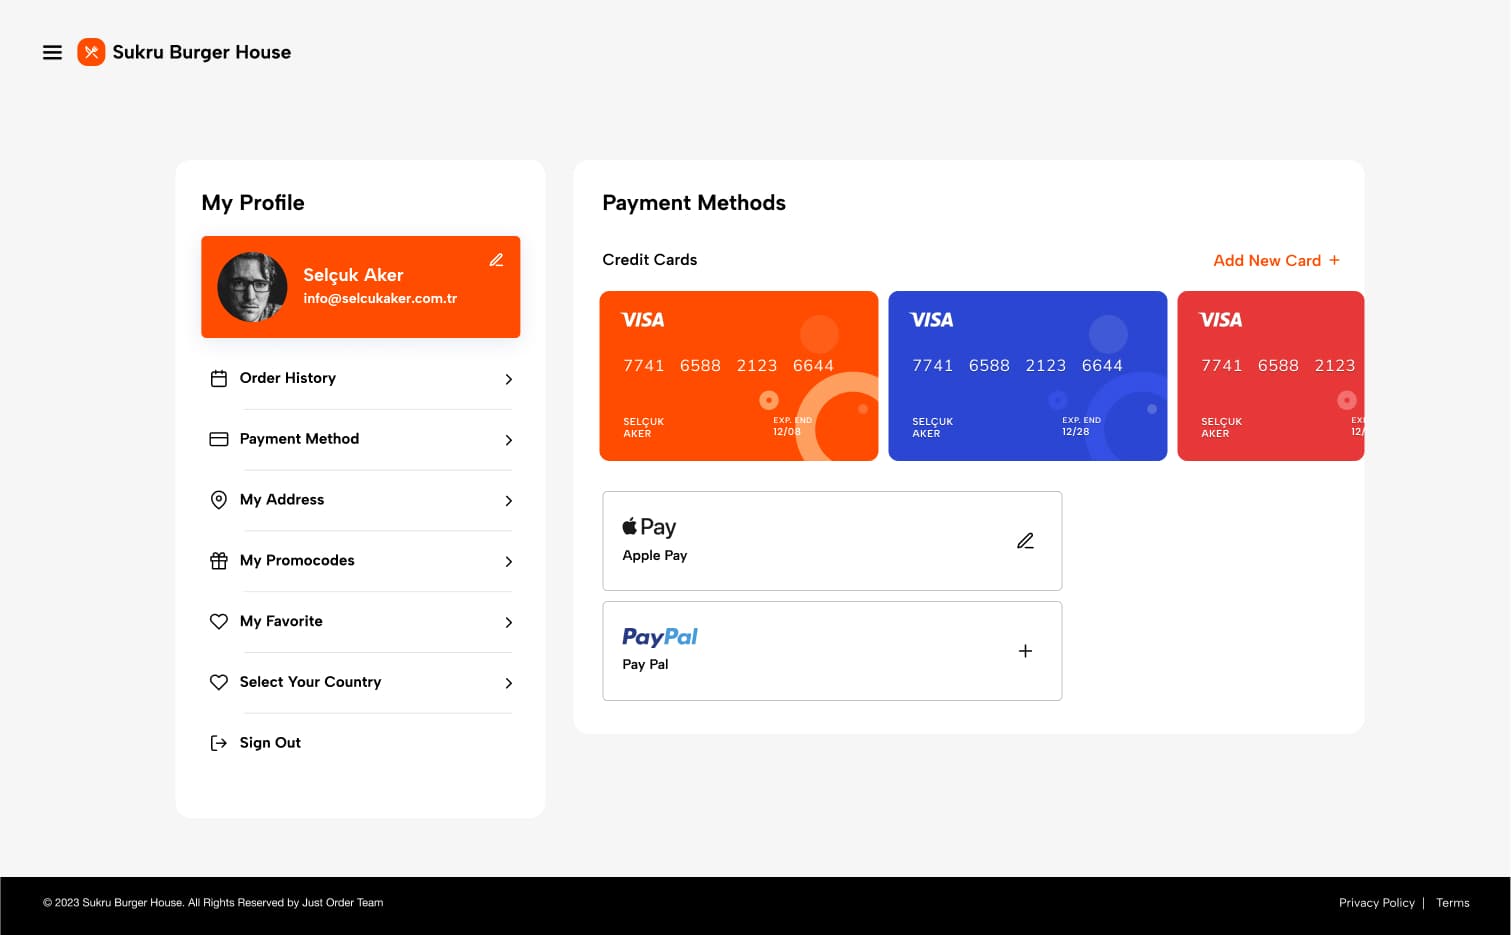Click Add New Card link
1511x935 pixels.
pyautogui.click(x=1276, y=260)
